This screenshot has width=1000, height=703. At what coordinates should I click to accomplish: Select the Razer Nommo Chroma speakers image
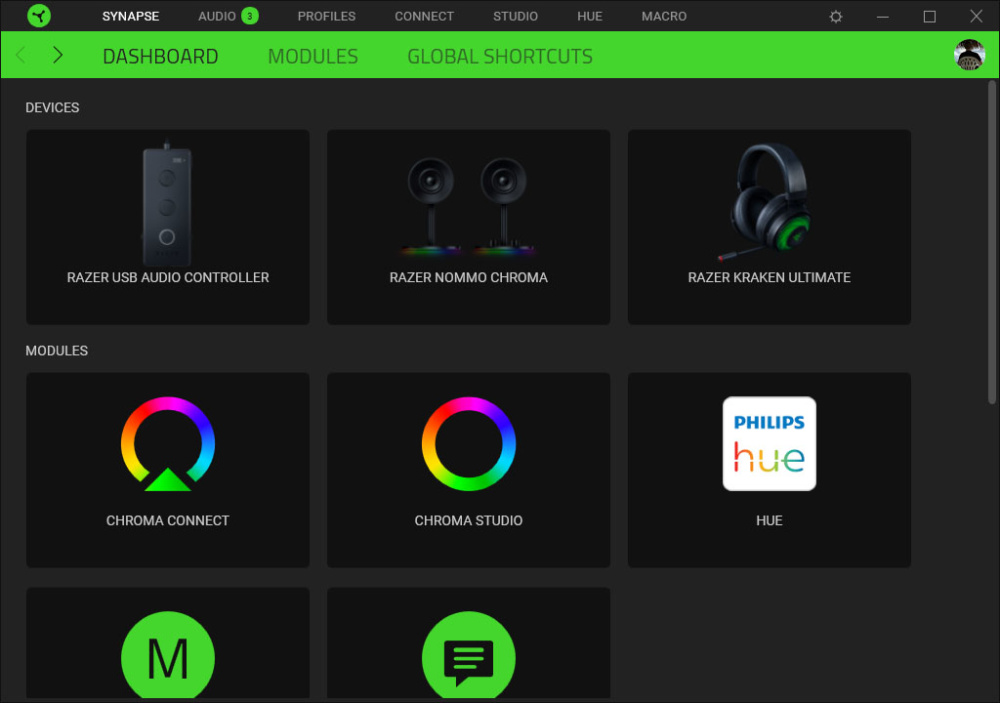tap(468, 205)
